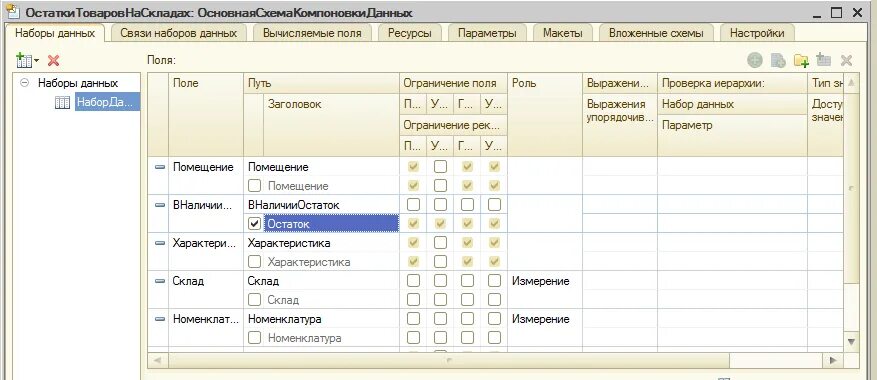This screenshot has height=380, width=877.
Task: Collapse the Помещение field row
Action: point(160,167)
